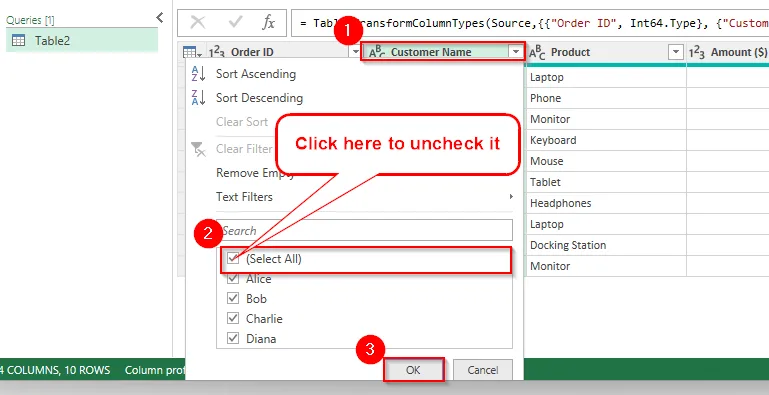This screenshot has height=395, width=769.
Task: Click the Mouse product cell
Action: [x=605, y=161]
